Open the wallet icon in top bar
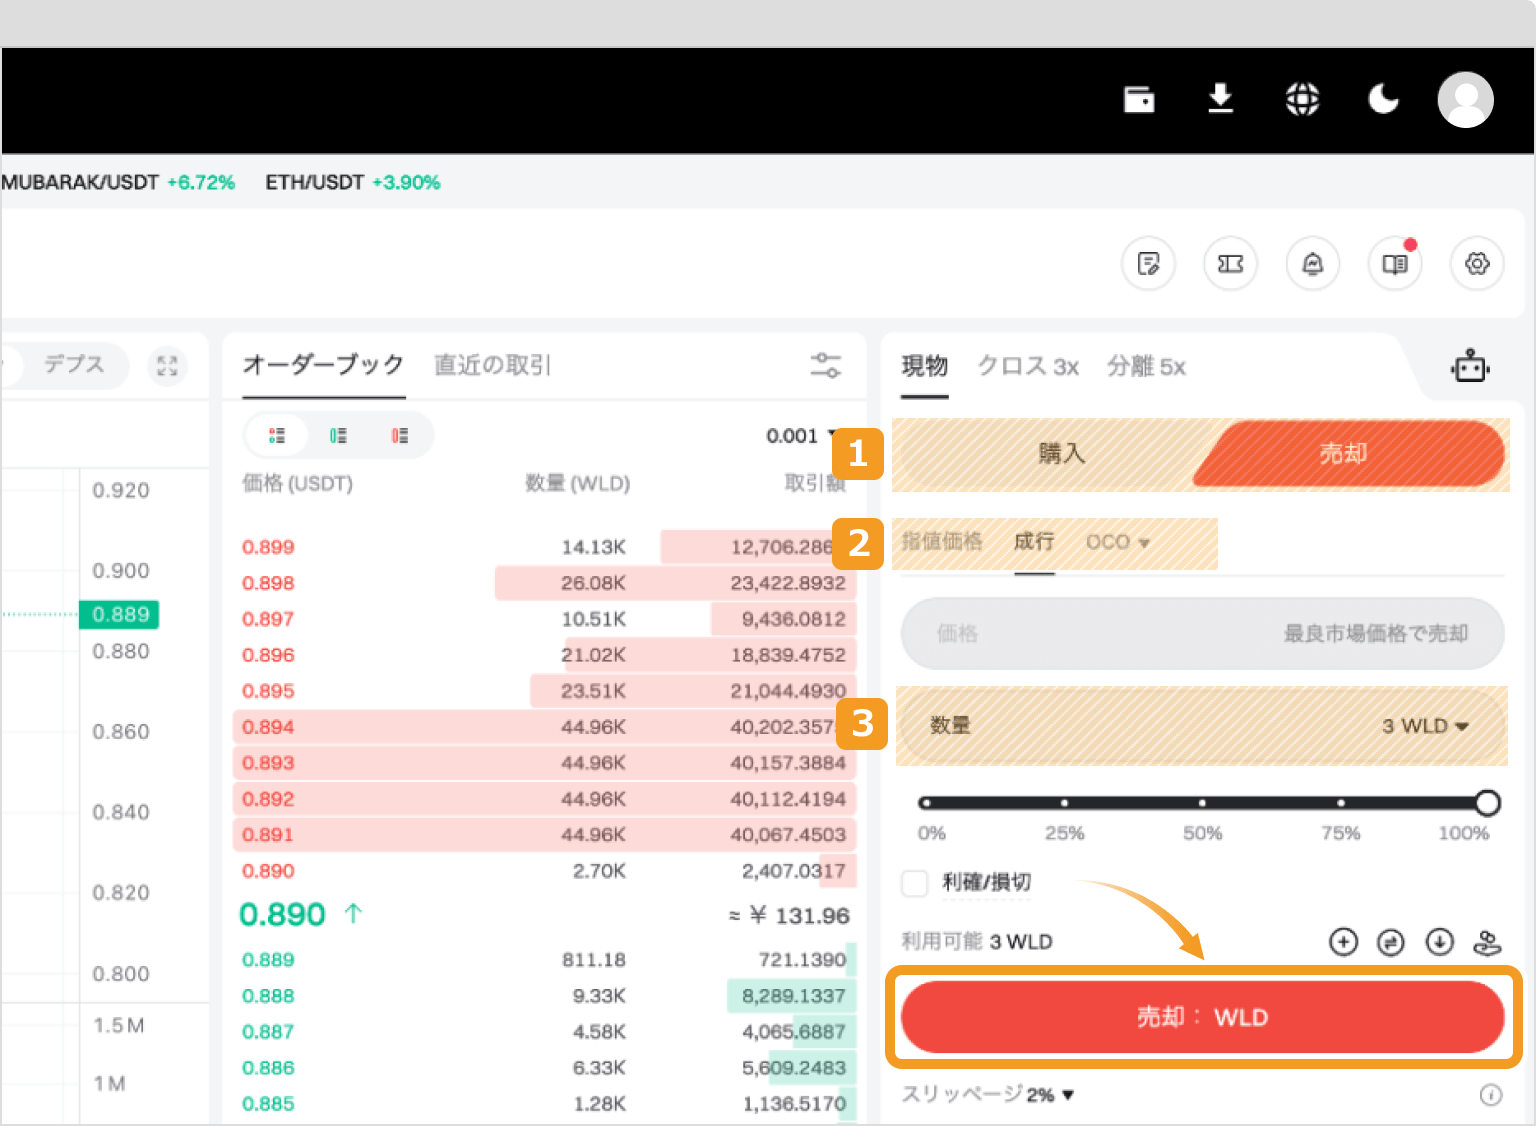 click(x=1139, y=99)
